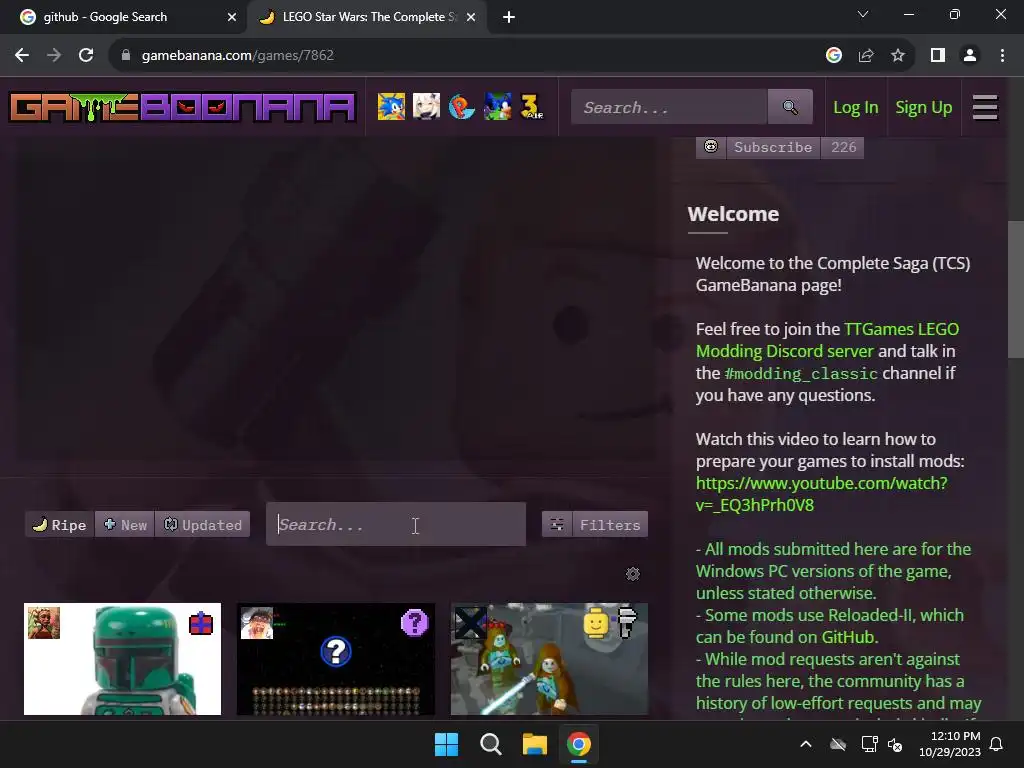1024x768 pixels.
Task: Select the Updated sort tab
Action: [x=202, y=524]
